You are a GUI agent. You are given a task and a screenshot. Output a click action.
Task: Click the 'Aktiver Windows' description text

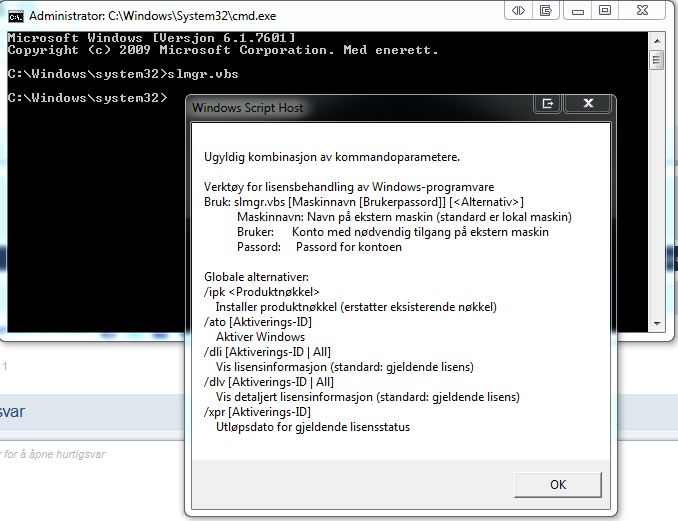260,337
